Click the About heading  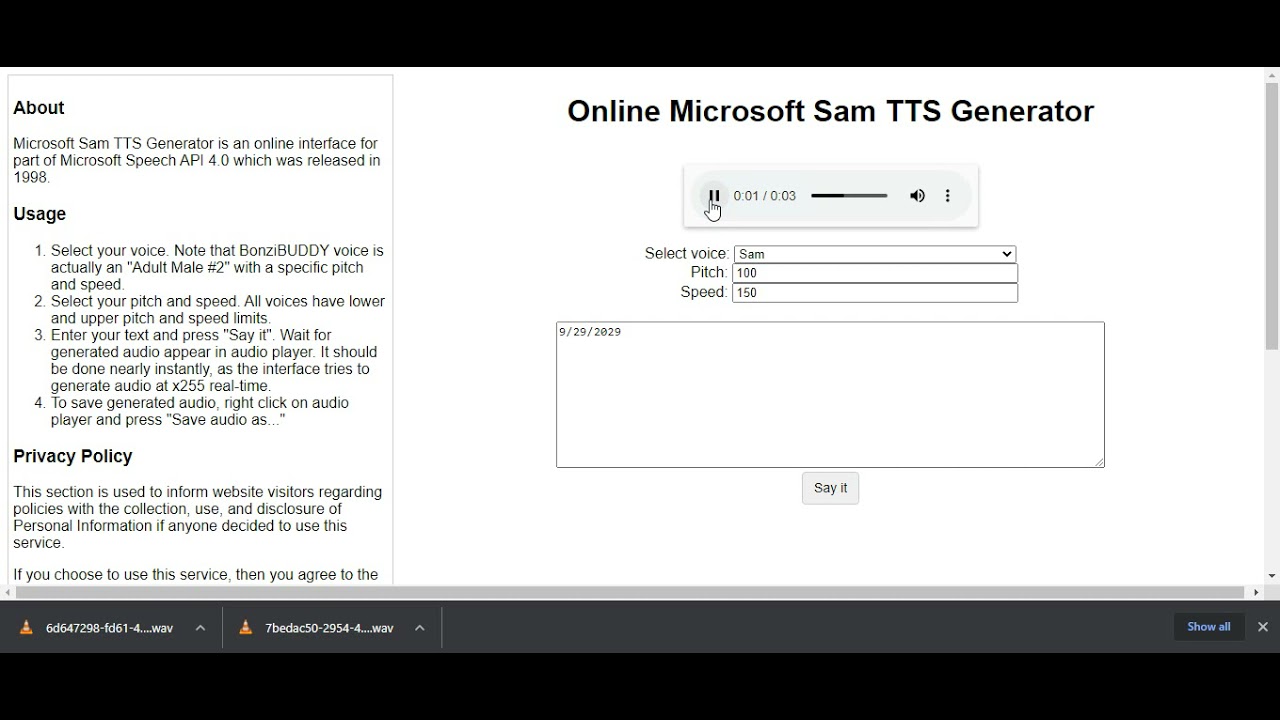point(39,108)
